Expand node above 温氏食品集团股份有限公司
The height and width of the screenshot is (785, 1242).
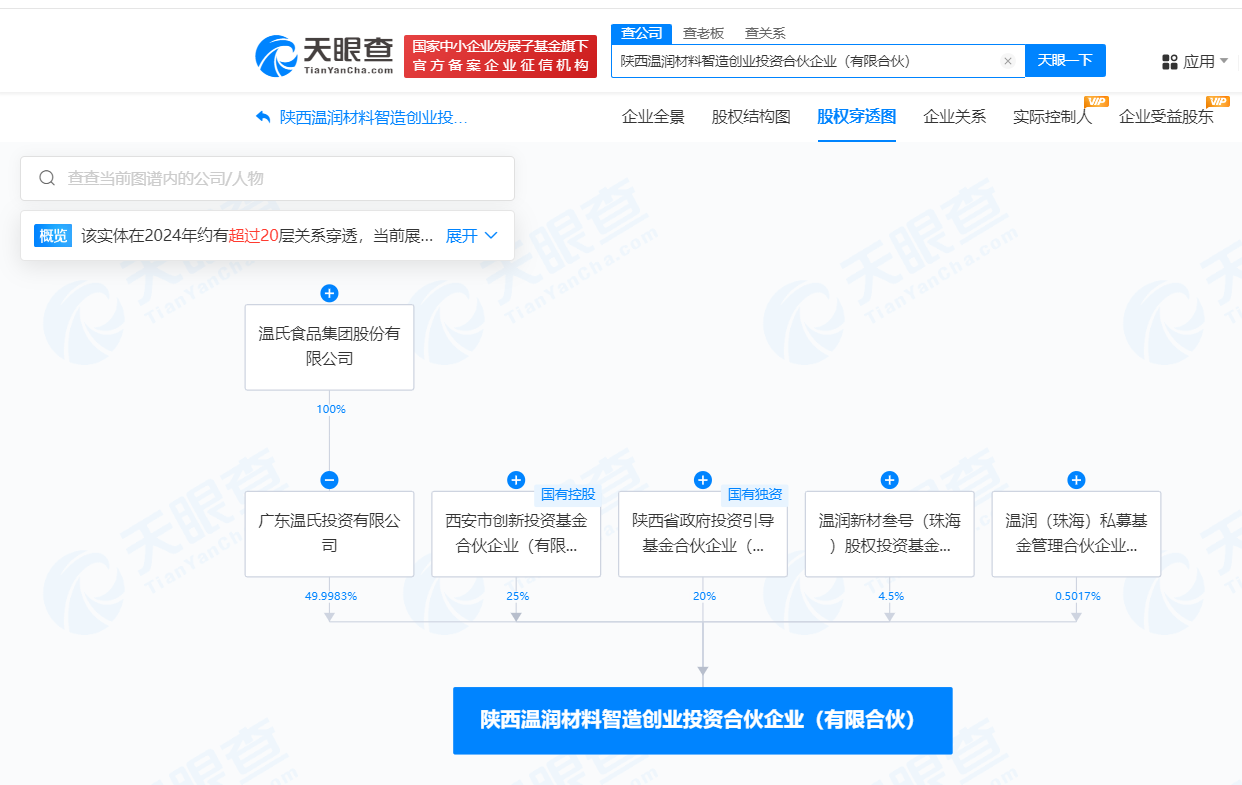pyautogui.click(x=329, y=293)
